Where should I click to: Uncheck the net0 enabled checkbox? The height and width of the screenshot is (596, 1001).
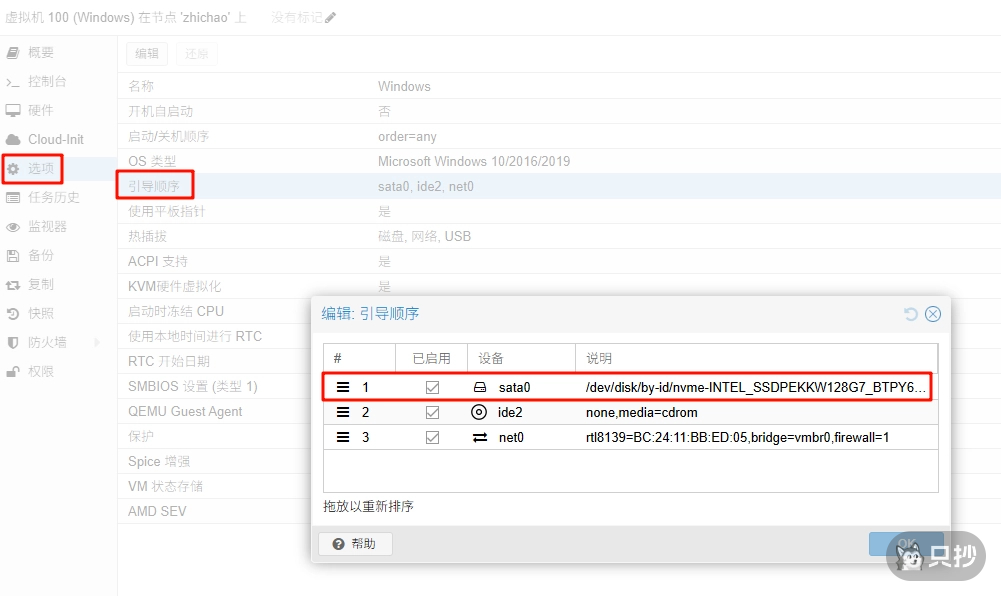click(x=432, y=437)
